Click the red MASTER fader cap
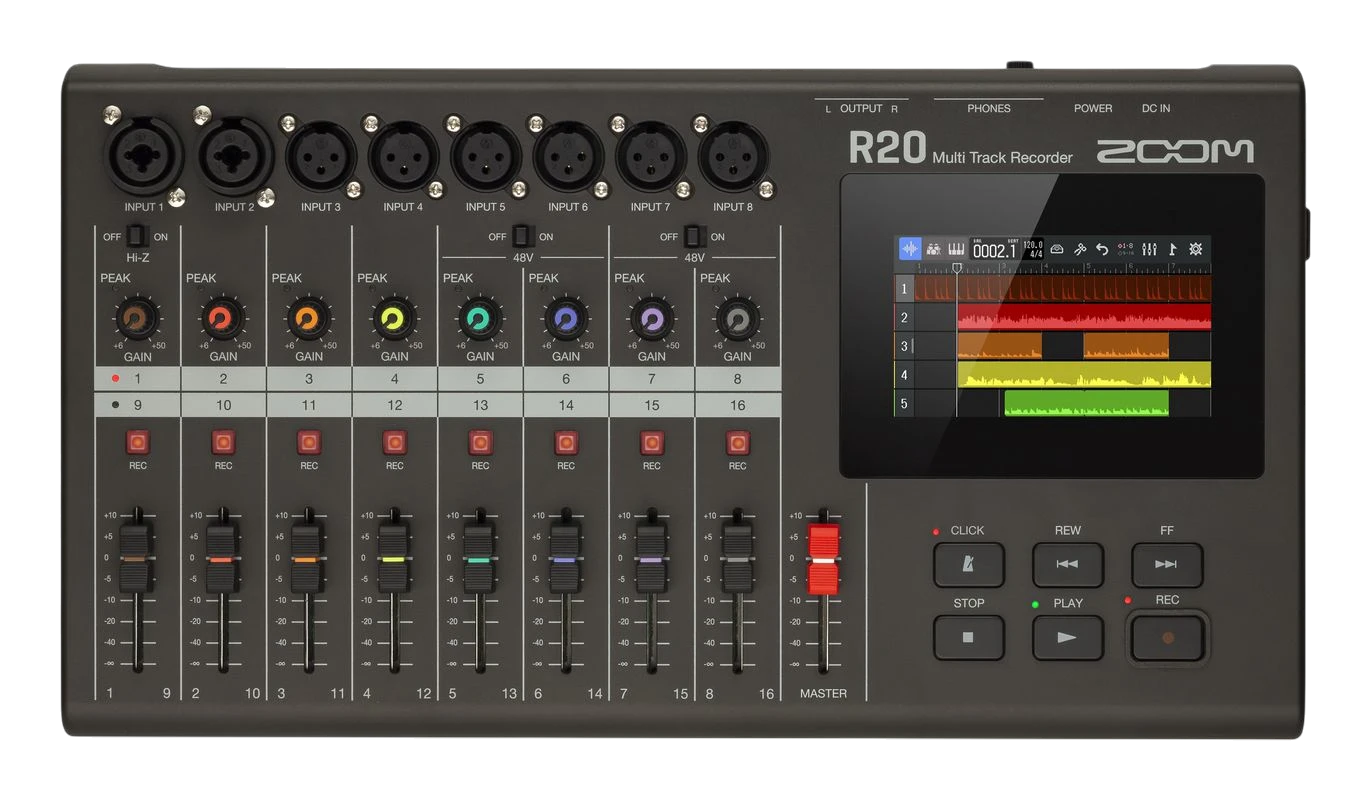1371x800 pixels. 823,560
